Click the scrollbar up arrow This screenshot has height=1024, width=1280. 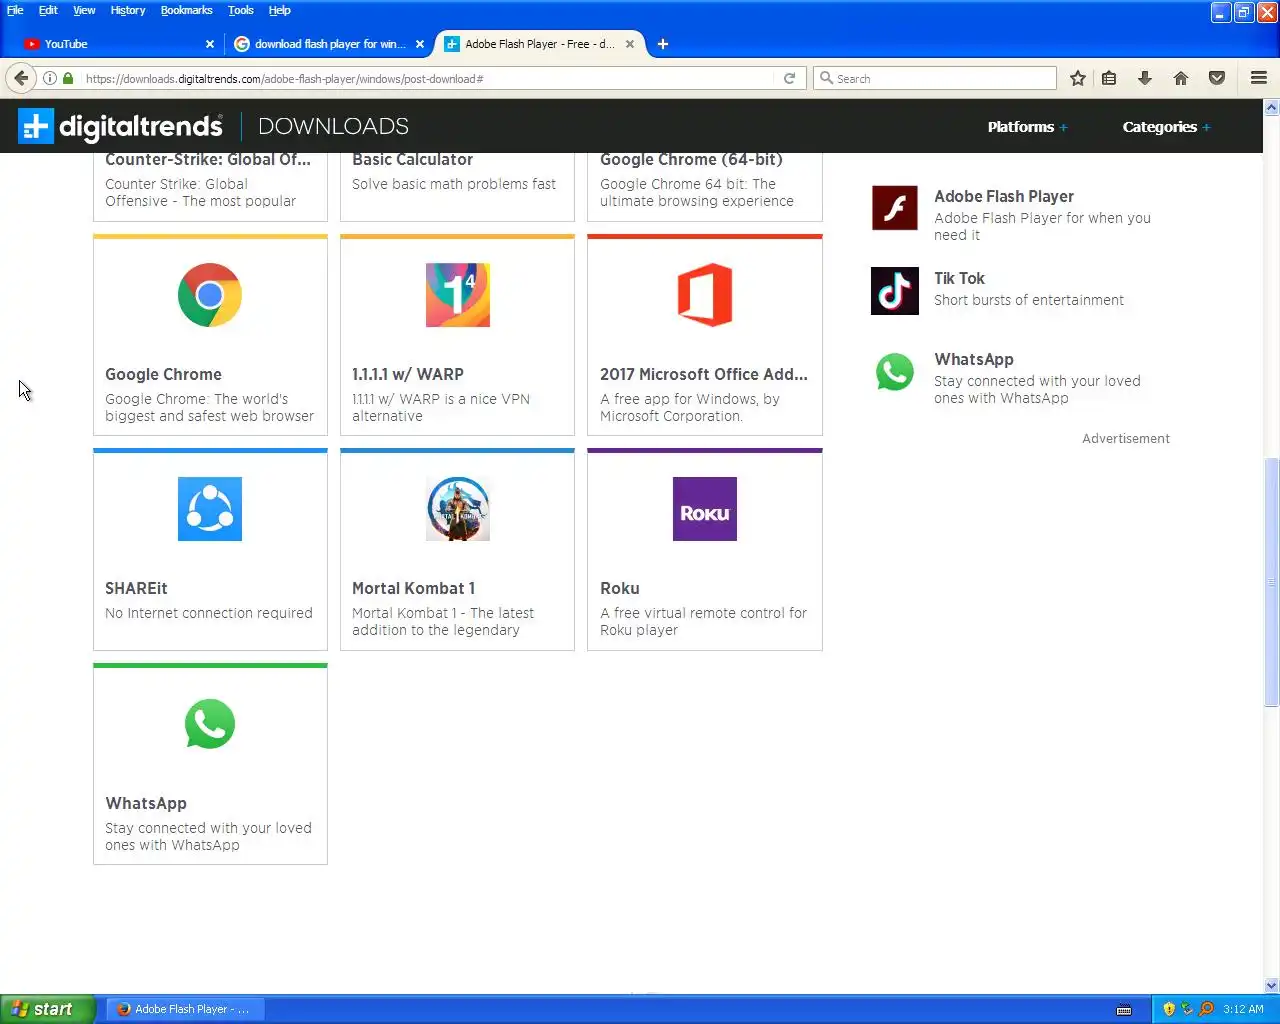(1271, 107)
